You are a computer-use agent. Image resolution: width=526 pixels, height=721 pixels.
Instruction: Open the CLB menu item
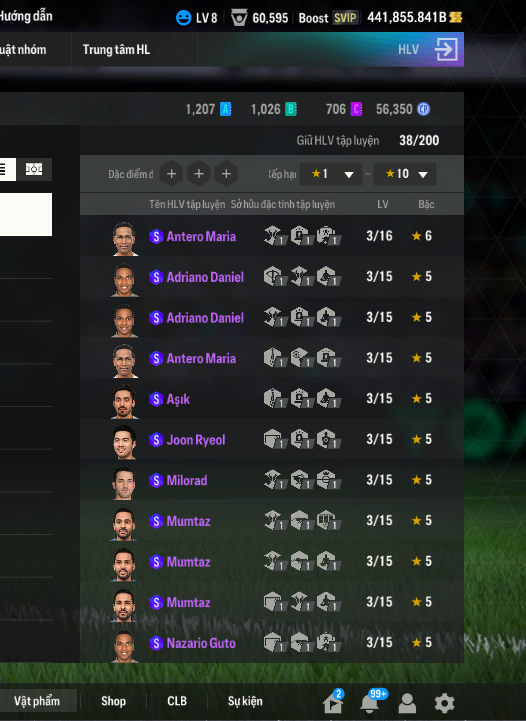click(177, 701)
